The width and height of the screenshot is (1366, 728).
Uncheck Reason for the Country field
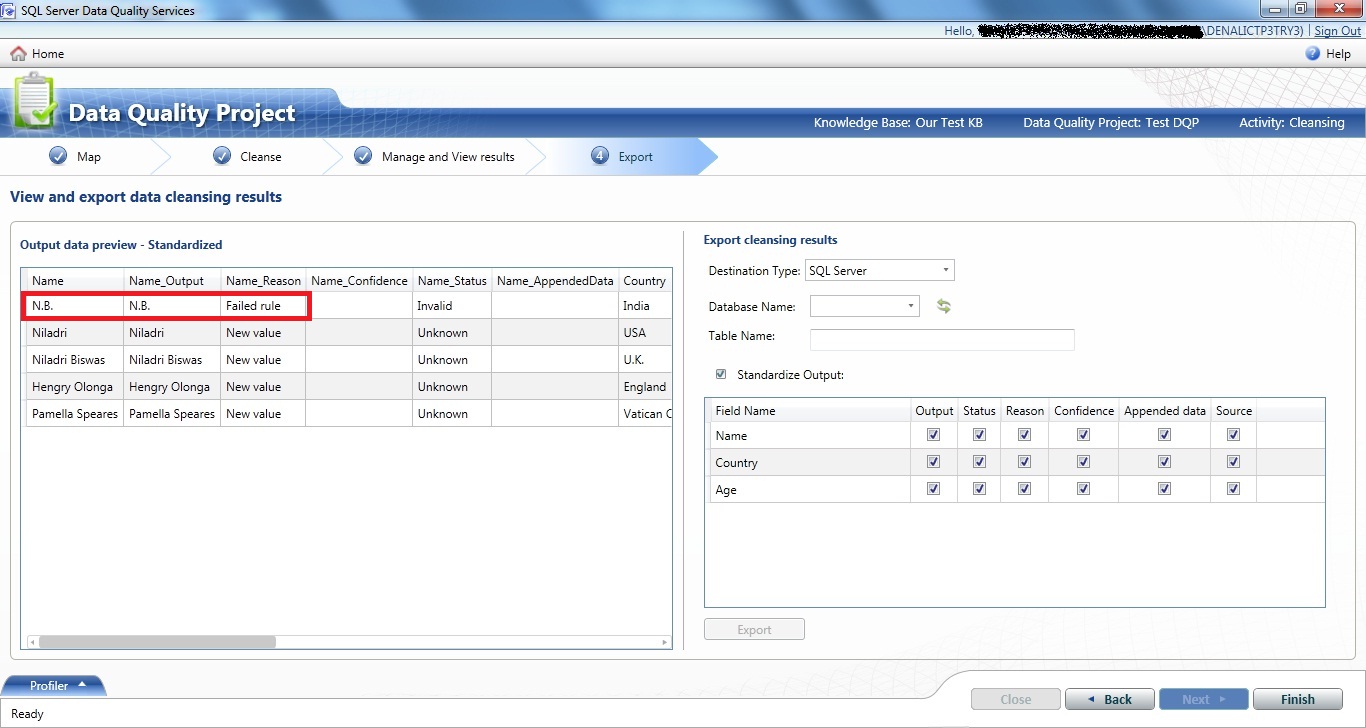click(x=1024, y=462)
